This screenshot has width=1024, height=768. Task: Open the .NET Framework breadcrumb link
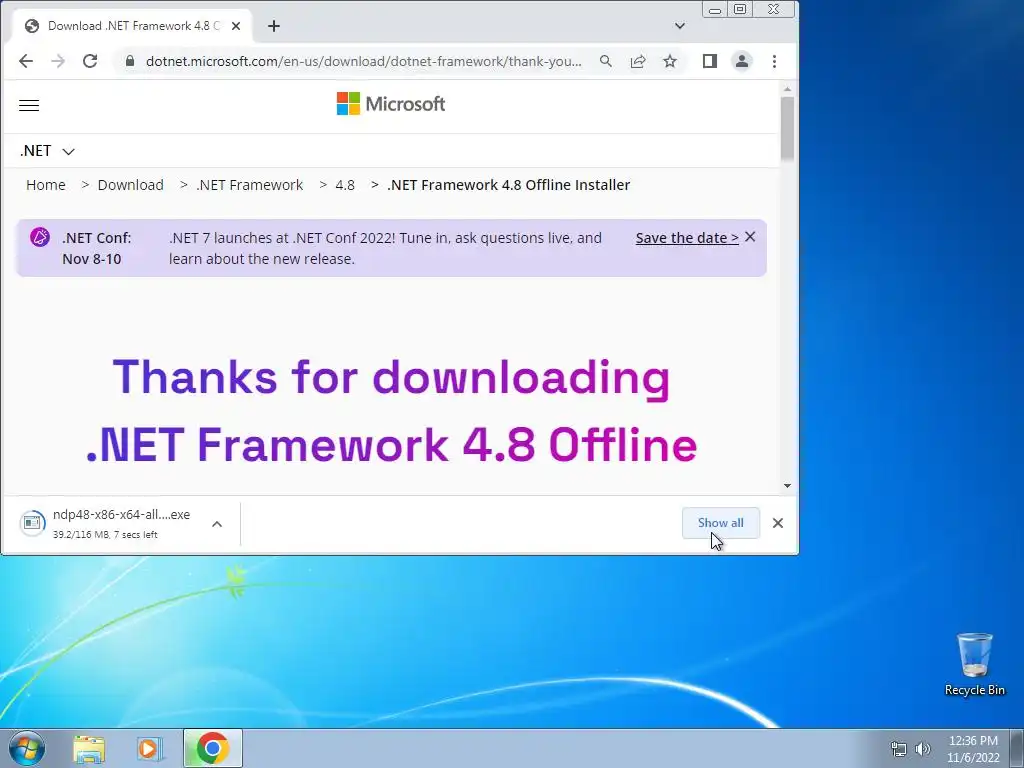249,185
